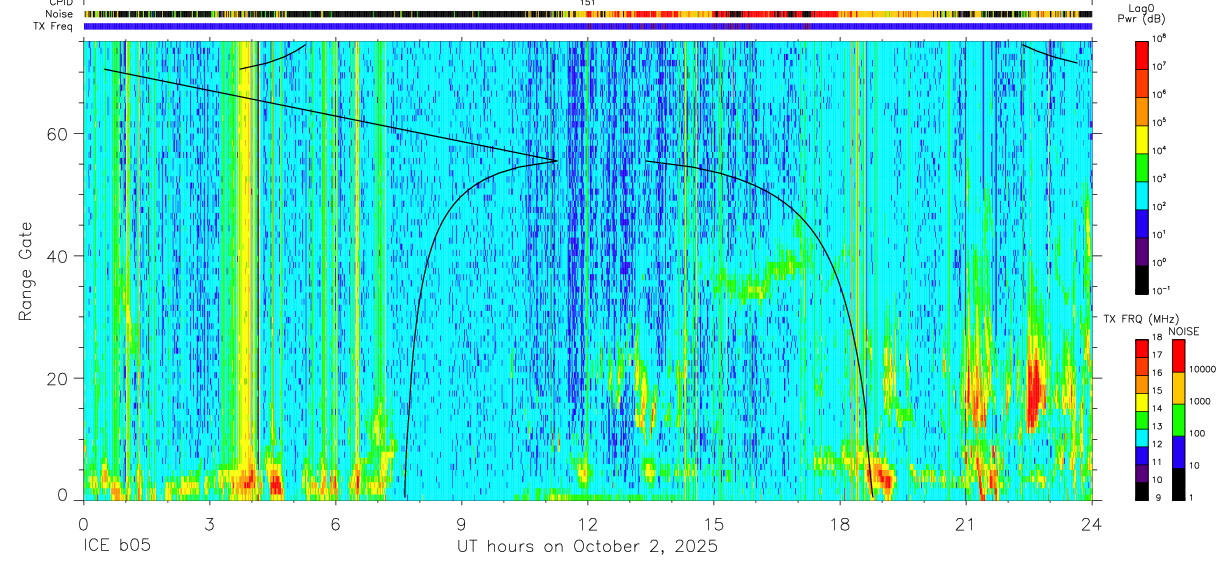Click the '3' tick on UT hours axis

(x=209, y=523)
